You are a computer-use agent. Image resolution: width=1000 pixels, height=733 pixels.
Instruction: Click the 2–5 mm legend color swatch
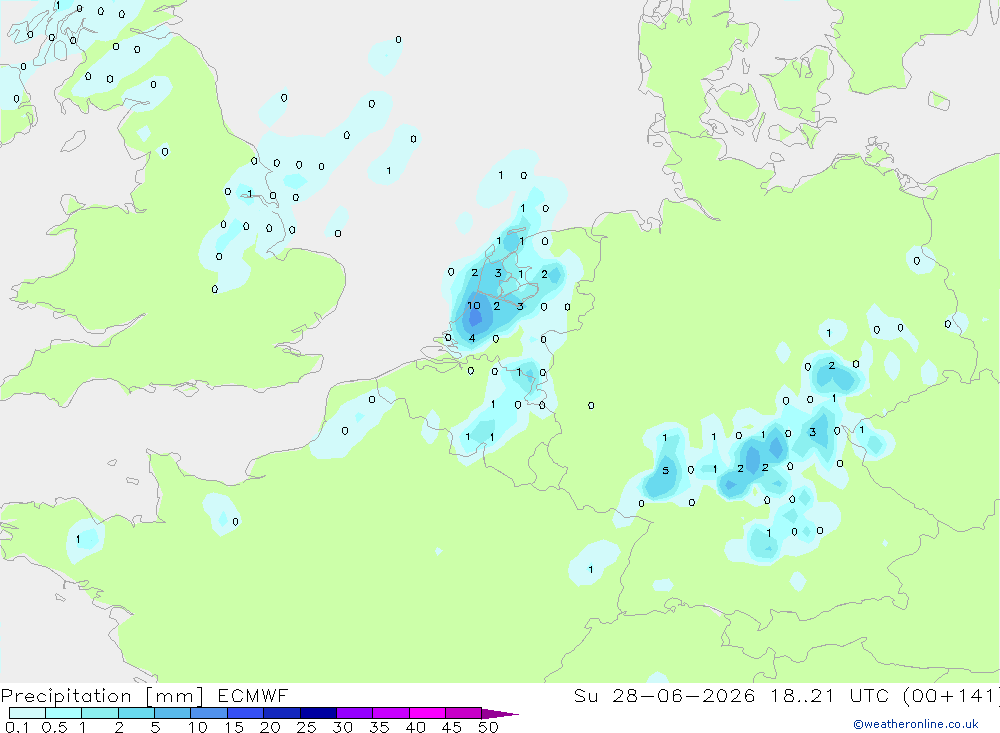136,713
